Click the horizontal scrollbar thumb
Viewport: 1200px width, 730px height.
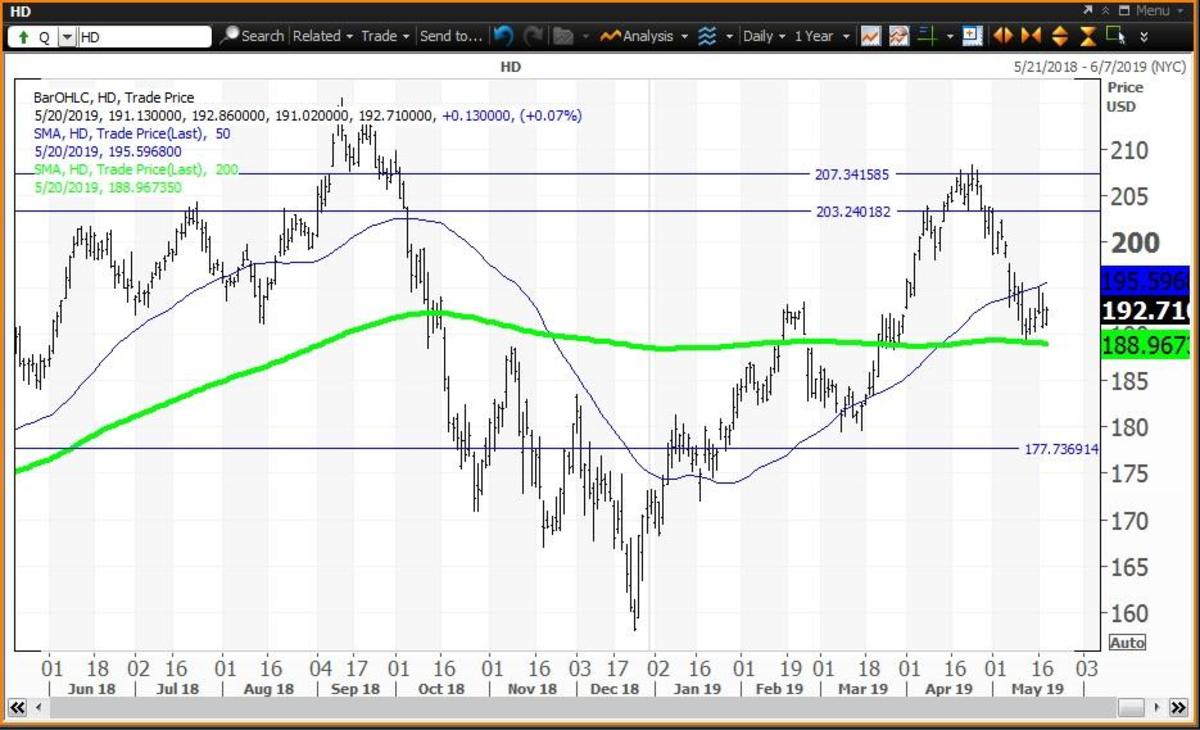pos(1131,707)
